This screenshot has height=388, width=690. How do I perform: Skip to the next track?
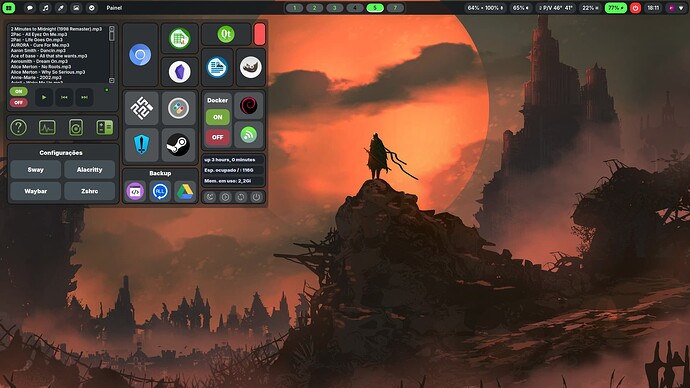coord(84,97)
